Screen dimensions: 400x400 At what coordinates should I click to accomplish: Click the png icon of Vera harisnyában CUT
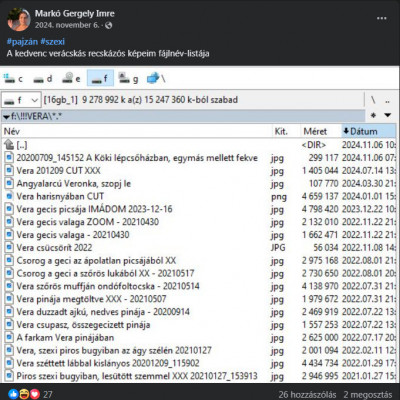coord(9,196)
